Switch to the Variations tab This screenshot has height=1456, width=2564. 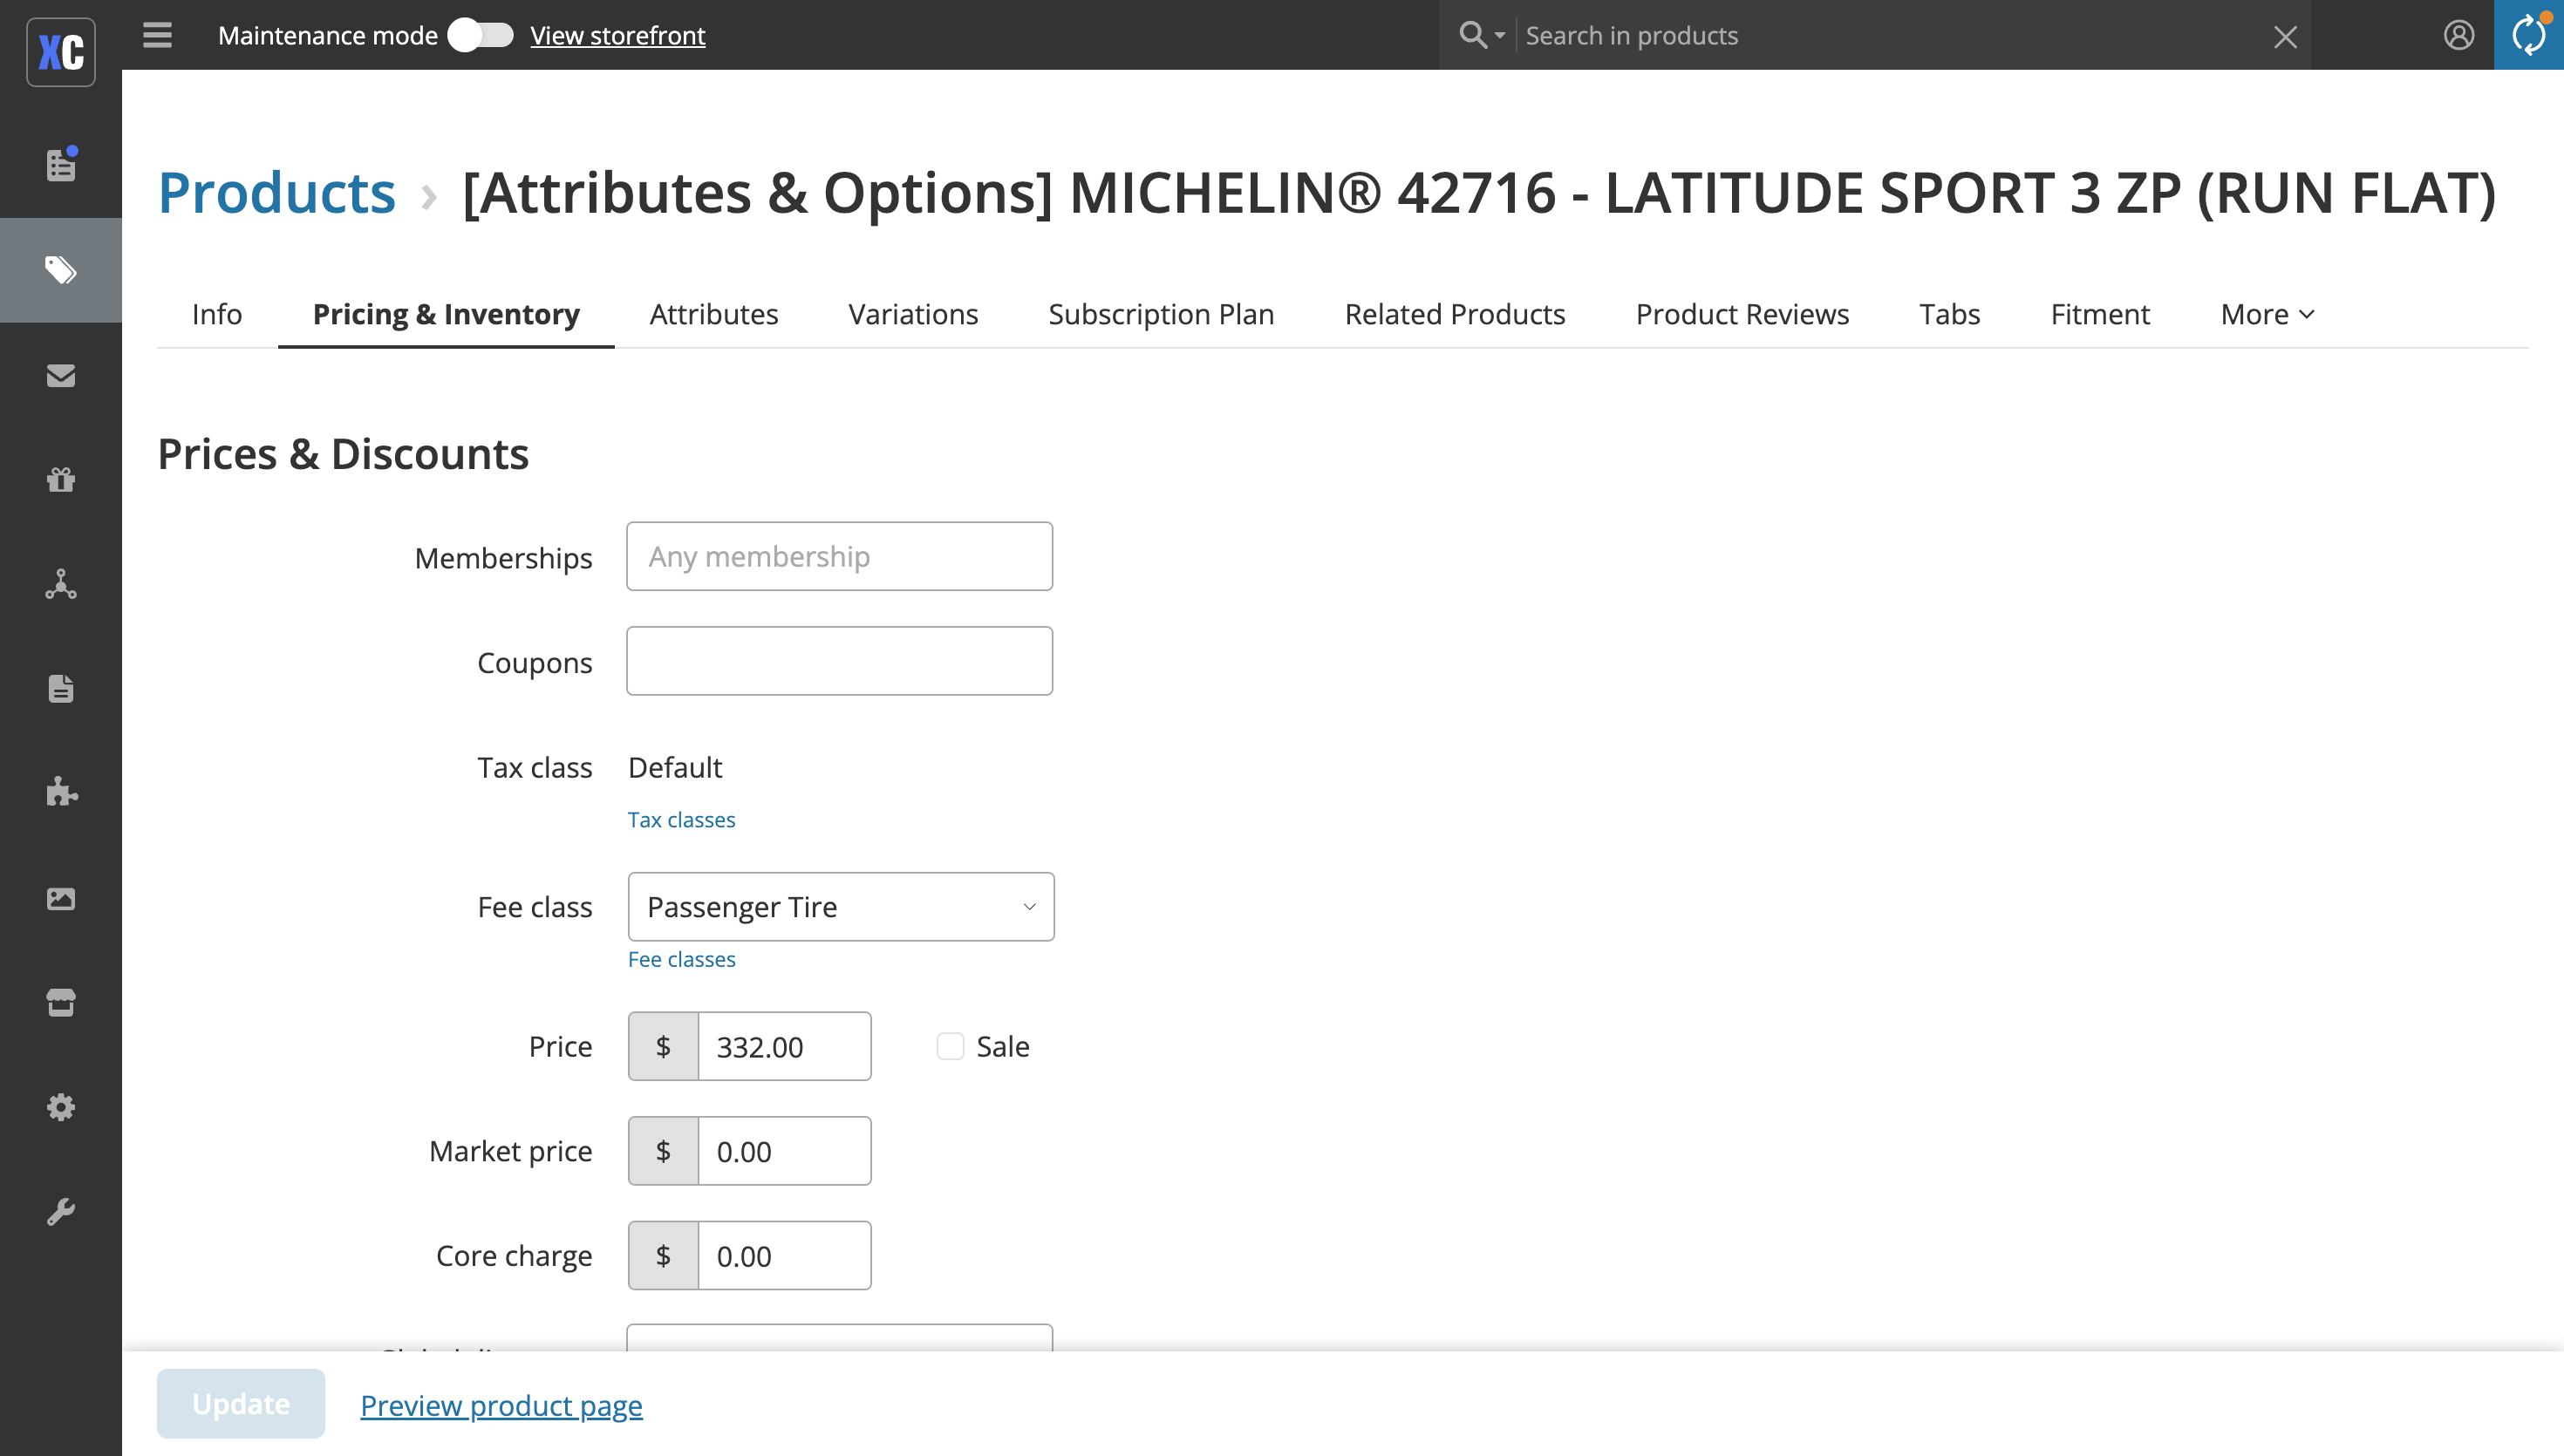click(x=912, y=314)
